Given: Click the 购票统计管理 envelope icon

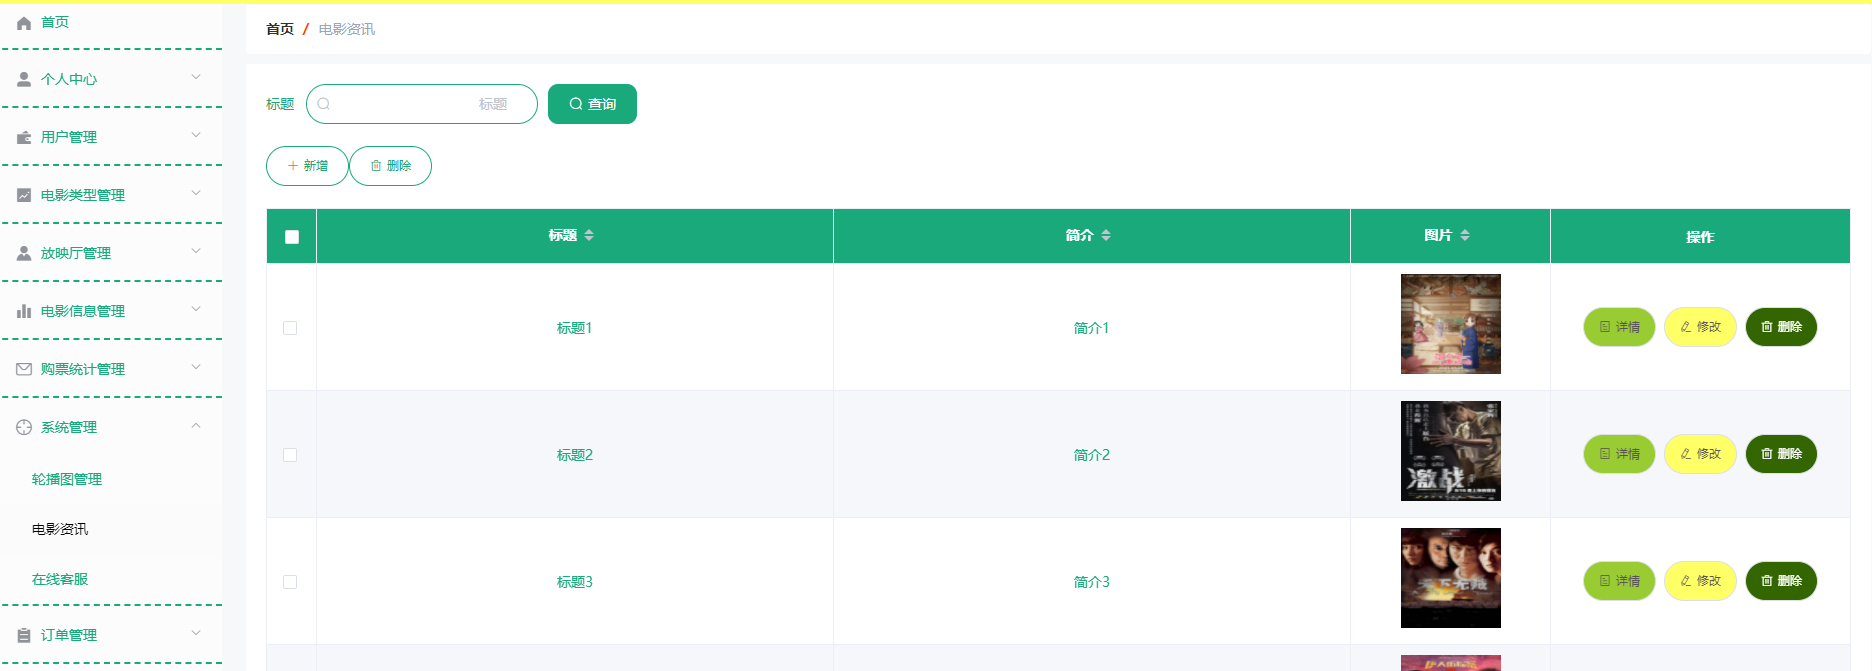Looking at the screenshot, I should pyautogui.click(x=22, y=368).
